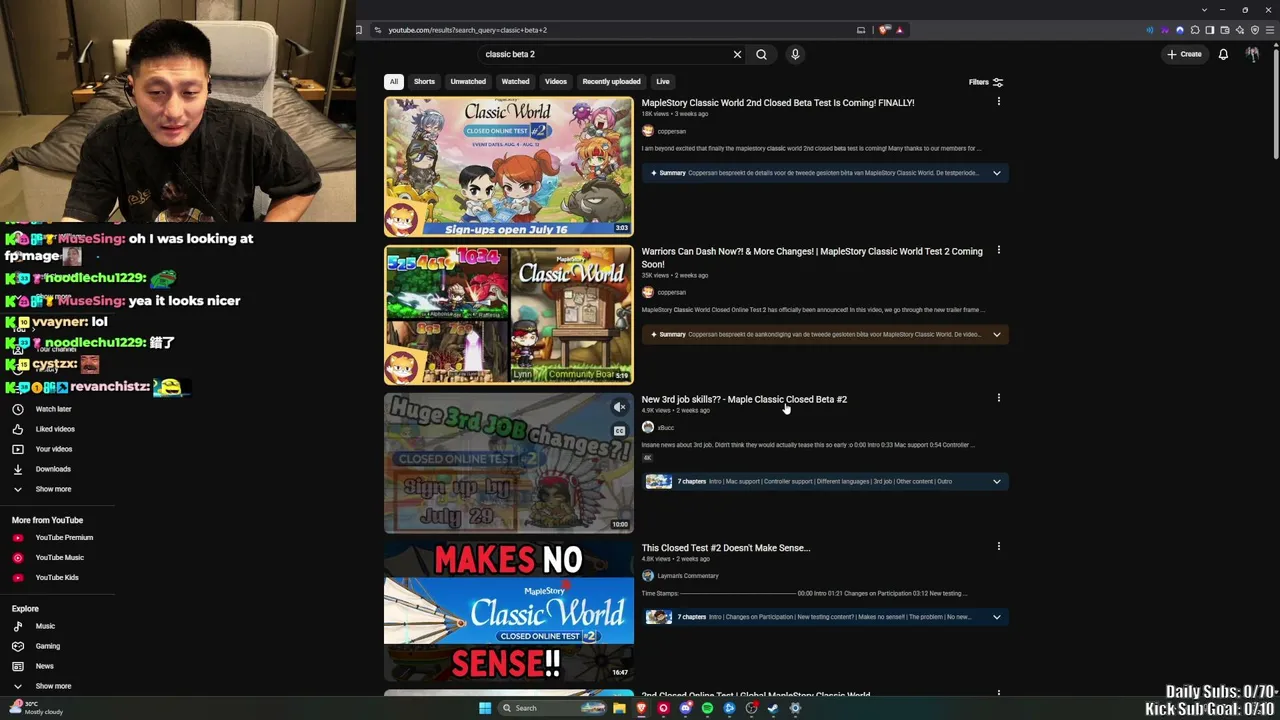Open options for Doesn't Make Sense video
This screenshot has width=1280, height=720.
coord(998,547)
